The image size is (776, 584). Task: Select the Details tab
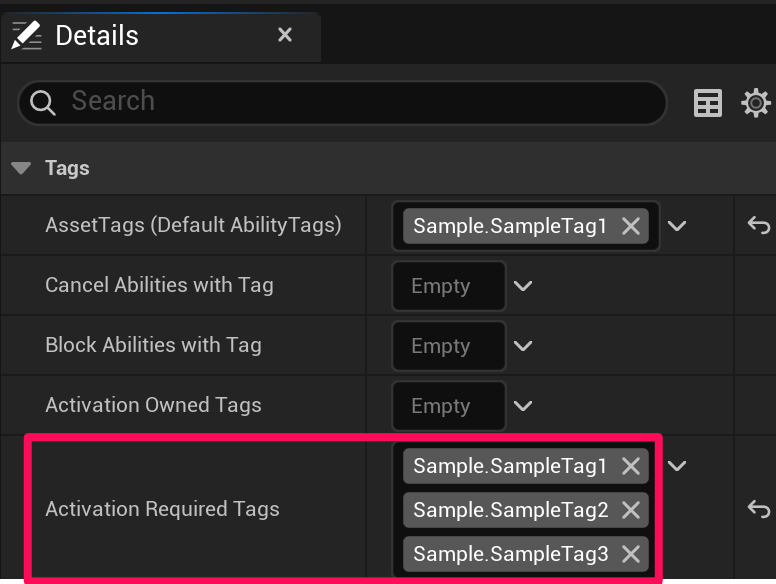[x=97, y=36]
